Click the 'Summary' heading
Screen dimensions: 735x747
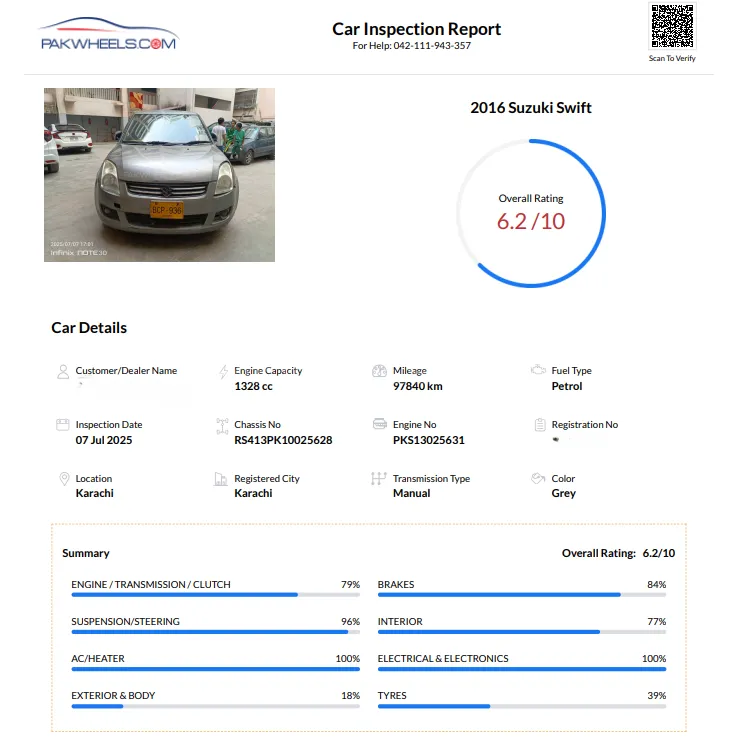(86, 553)
